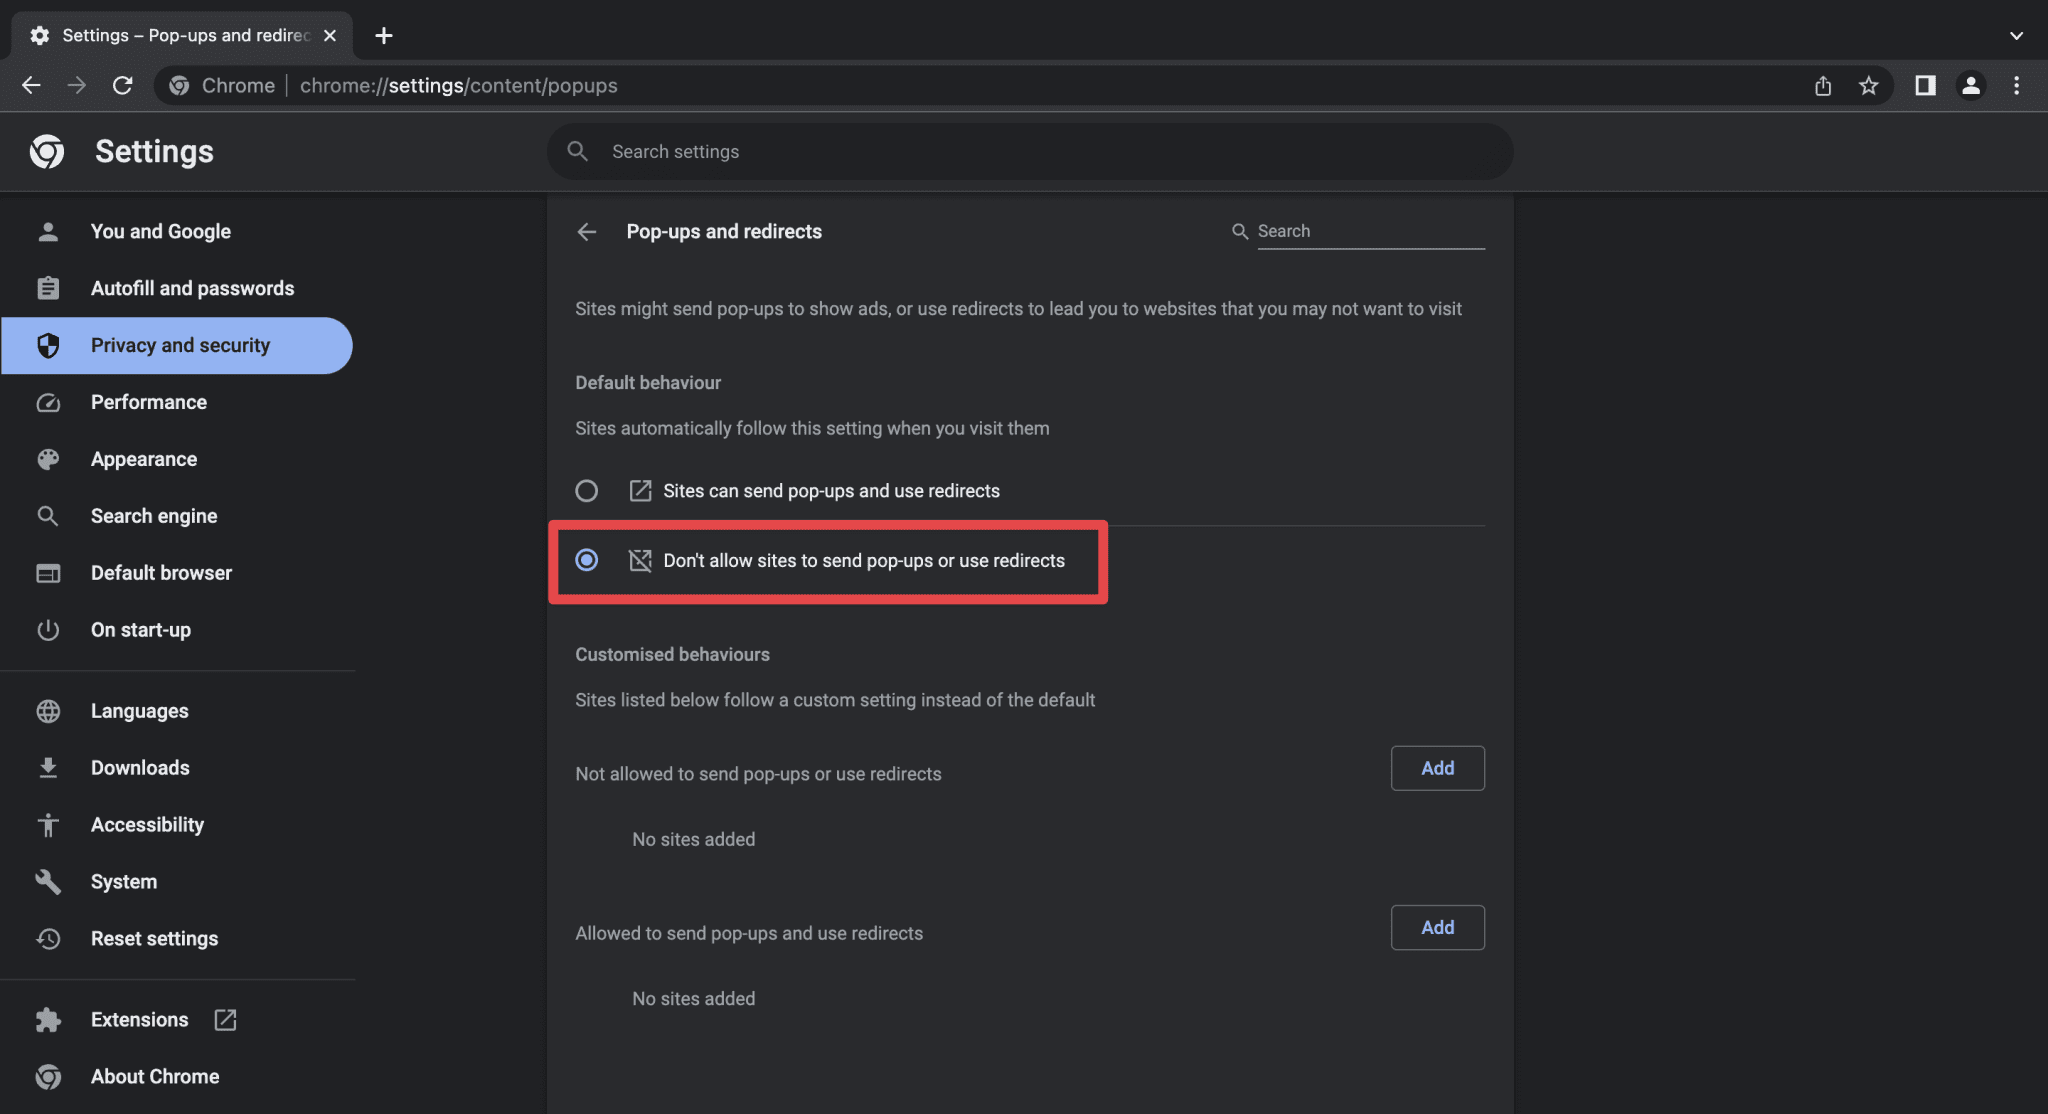Click the bookmark star icon
This screenshot has height=1114, width=2048.
[x=1868, y=86]
